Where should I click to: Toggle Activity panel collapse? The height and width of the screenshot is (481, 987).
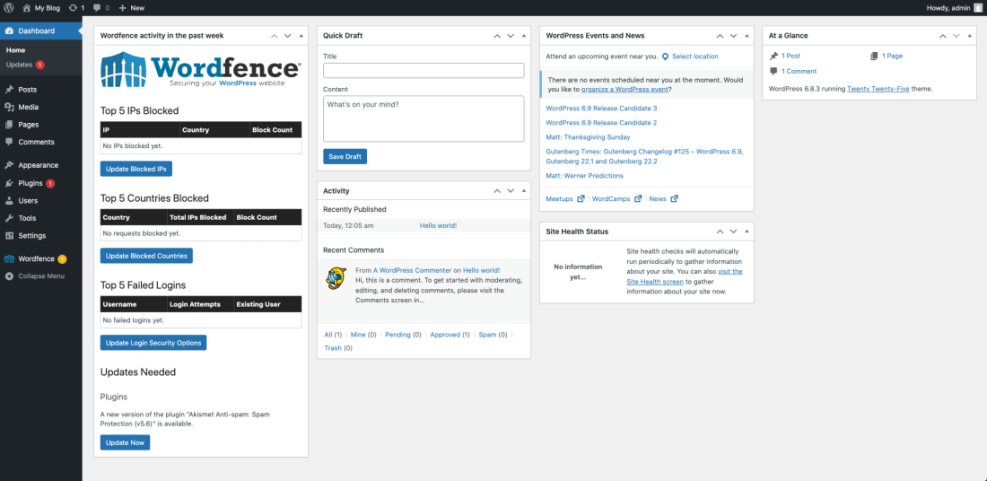(x=524, y=191)
